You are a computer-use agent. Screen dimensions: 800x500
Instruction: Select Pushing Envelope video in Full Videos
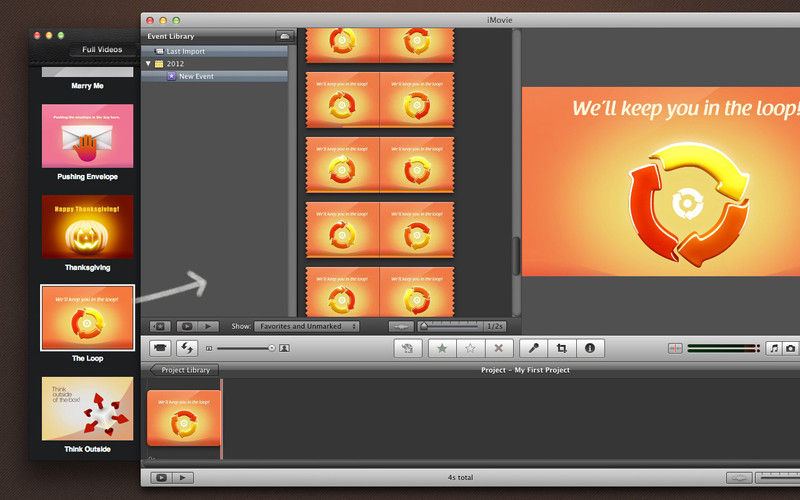click(x=87, y=136)
